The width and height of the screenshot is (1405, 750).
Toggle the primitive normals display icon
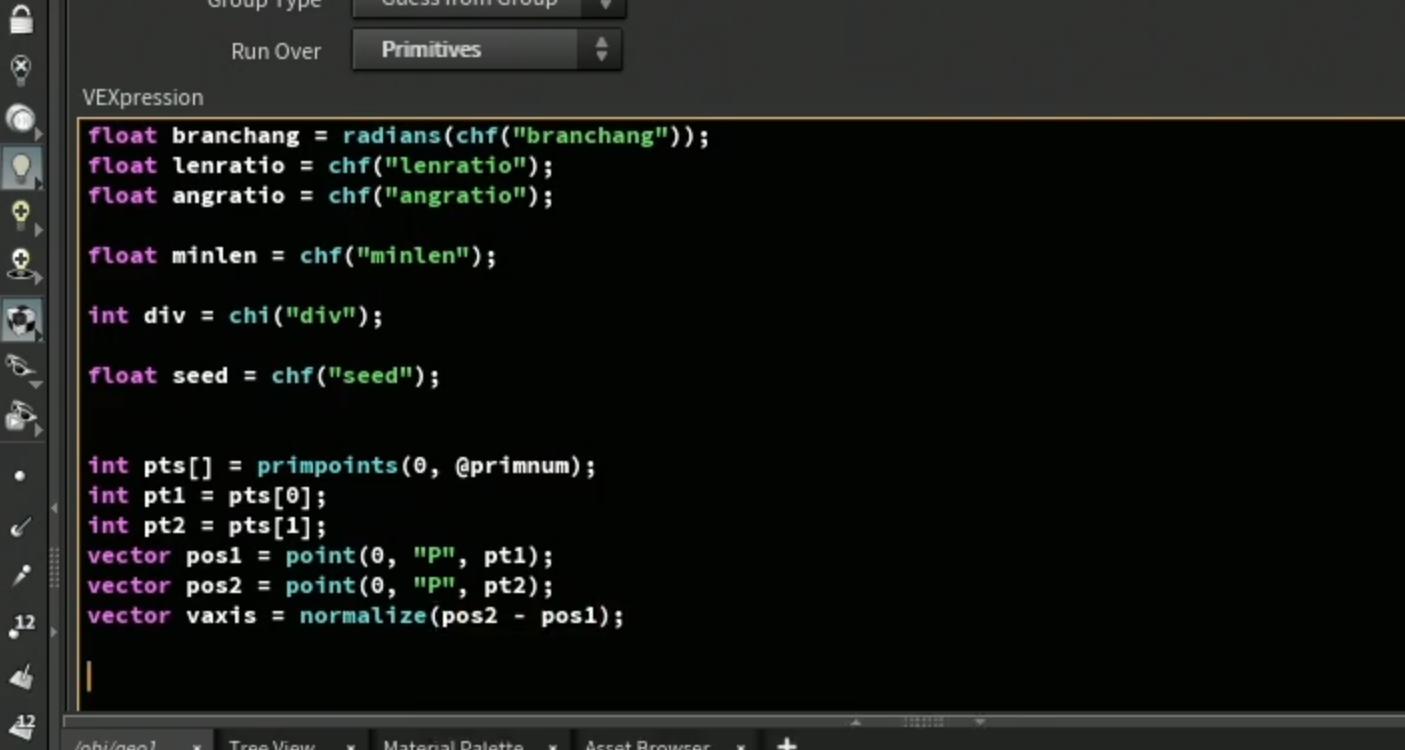[21, 676]
